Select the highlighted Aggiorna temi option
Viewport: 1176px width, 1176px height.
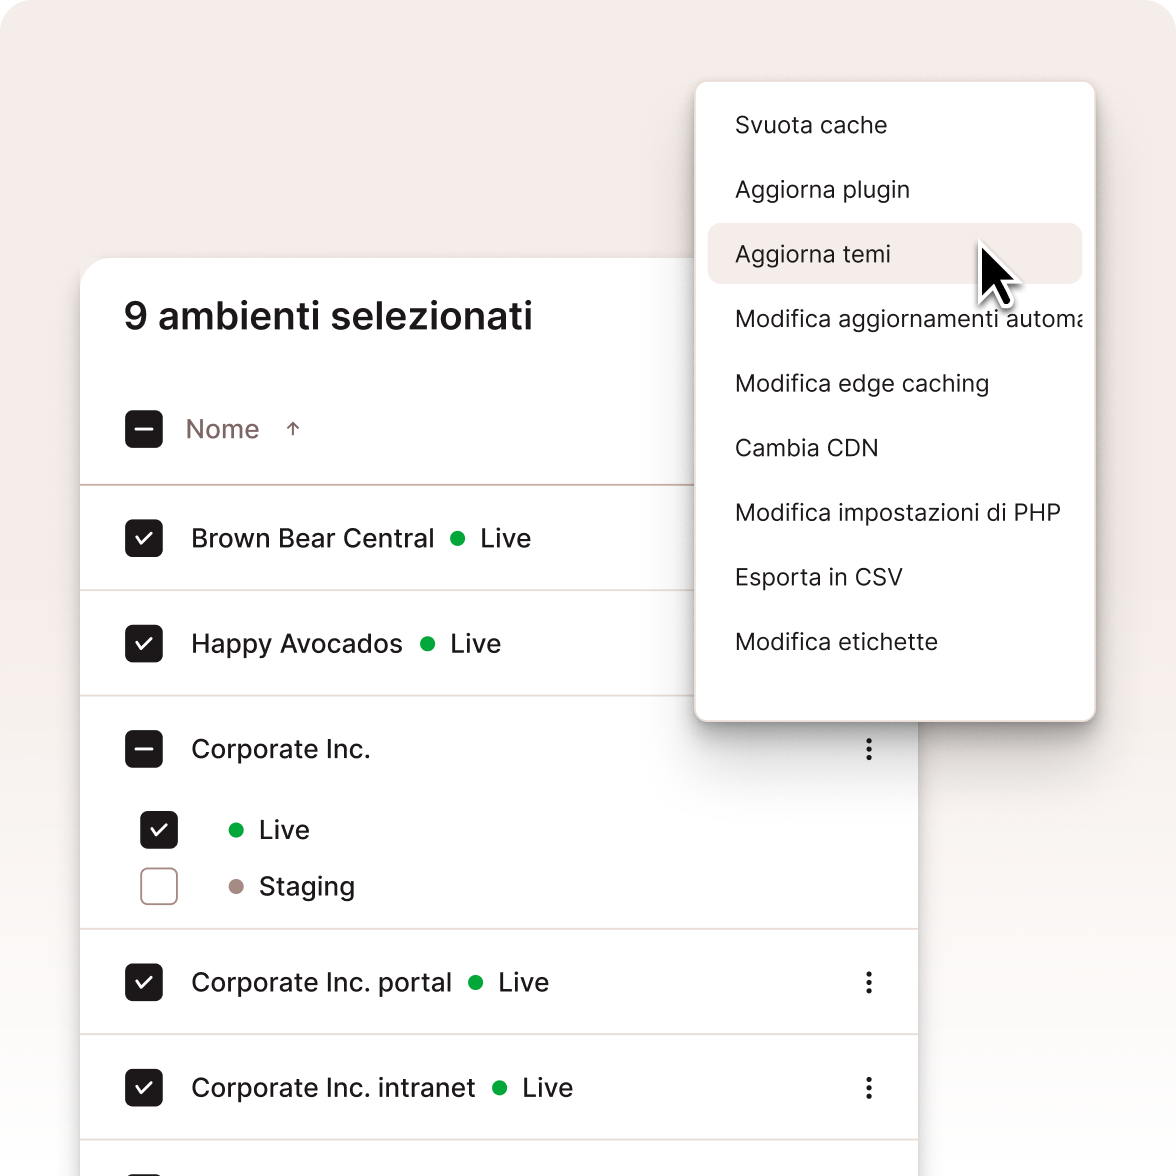pyautogui.click(x=895, y=254)
